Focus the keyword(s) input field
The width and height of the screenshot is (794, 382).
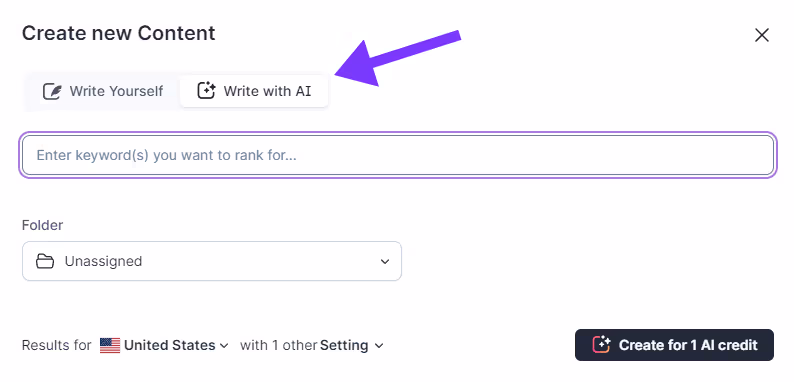click(398, 155)
